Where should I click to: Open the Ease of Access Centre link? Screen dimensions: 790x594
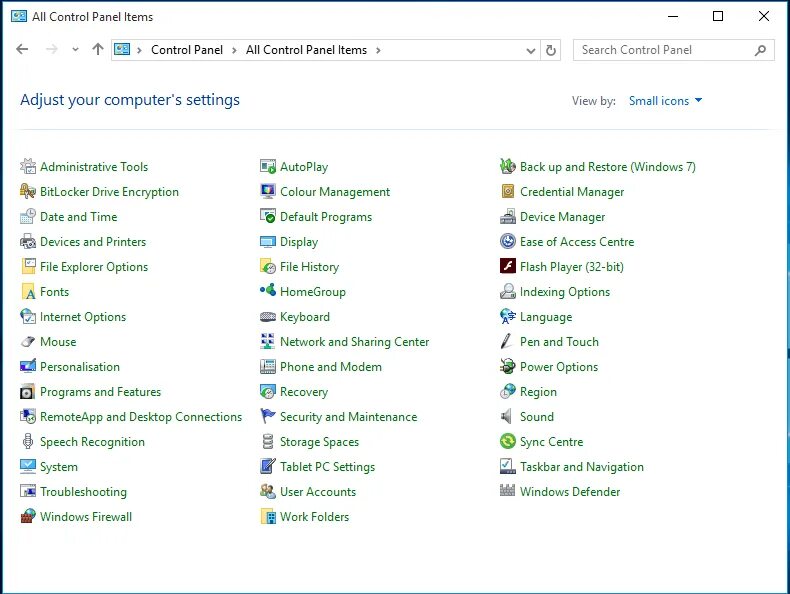[x=577, y=242]
